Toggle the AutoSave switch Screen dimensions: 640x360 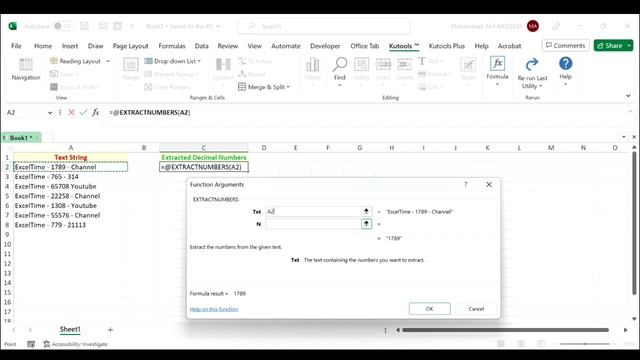tap(62, 26)
